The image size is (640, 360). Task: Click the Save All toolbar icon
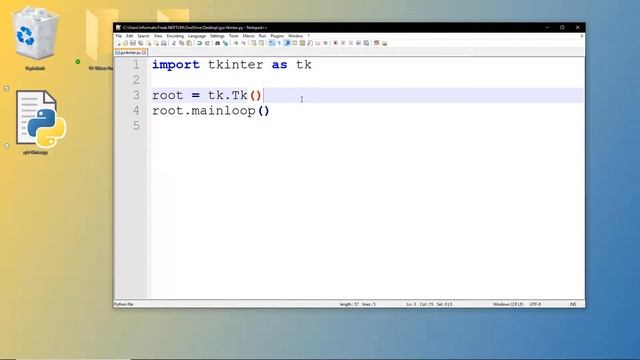(x=141, y=43)
